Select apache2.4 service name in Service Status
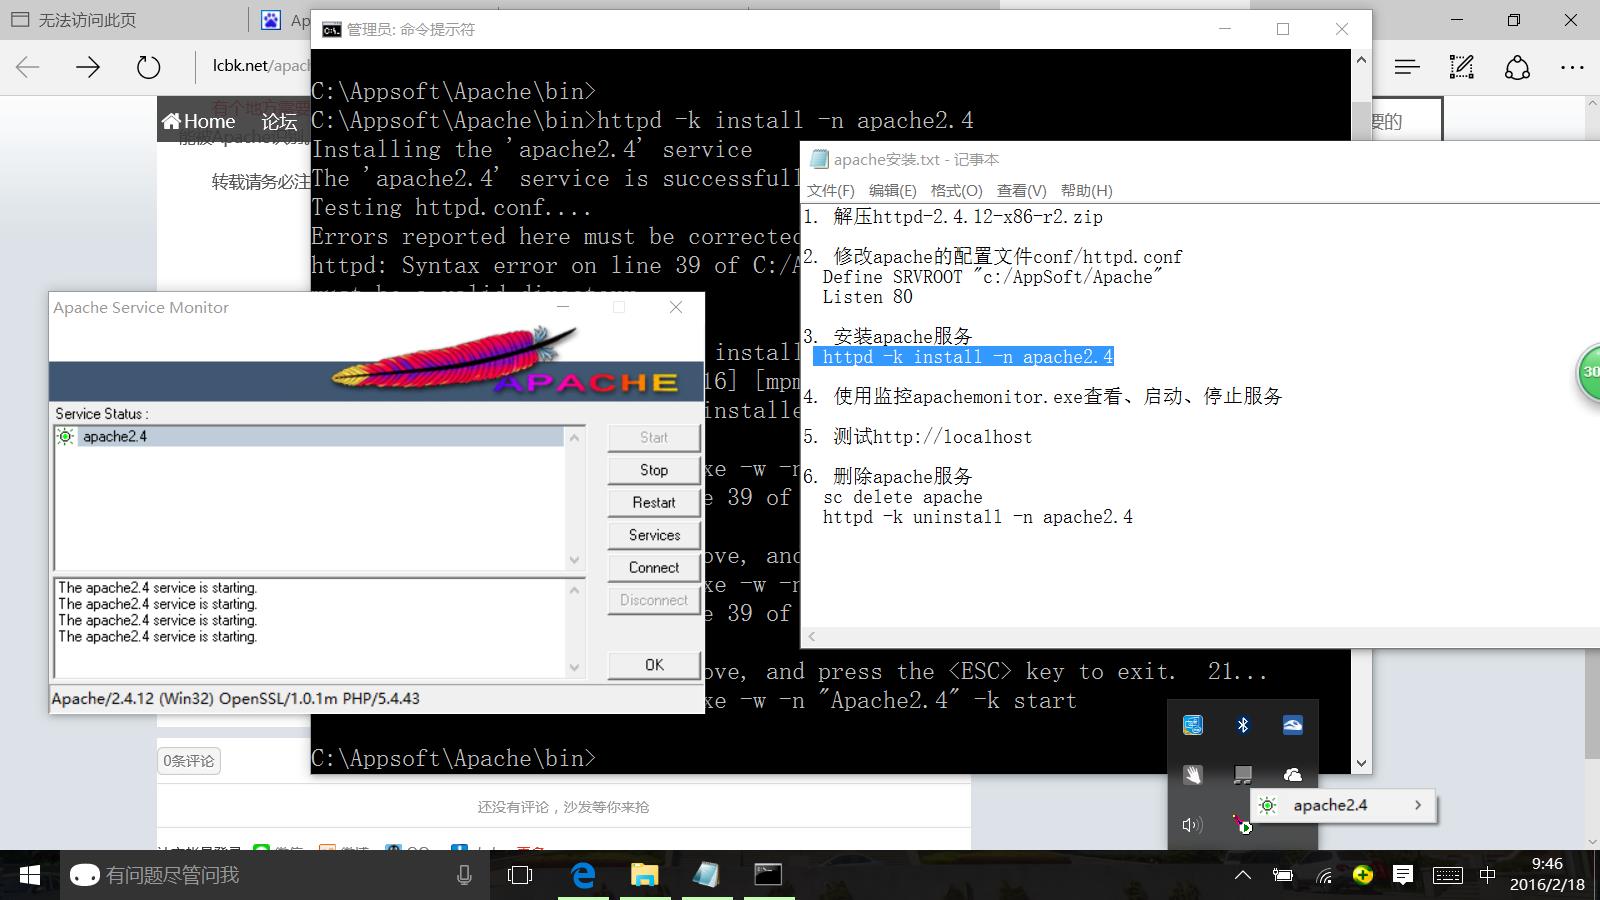Image resolution: width=1600 pixels, height=900 pixels. (115, 436)
